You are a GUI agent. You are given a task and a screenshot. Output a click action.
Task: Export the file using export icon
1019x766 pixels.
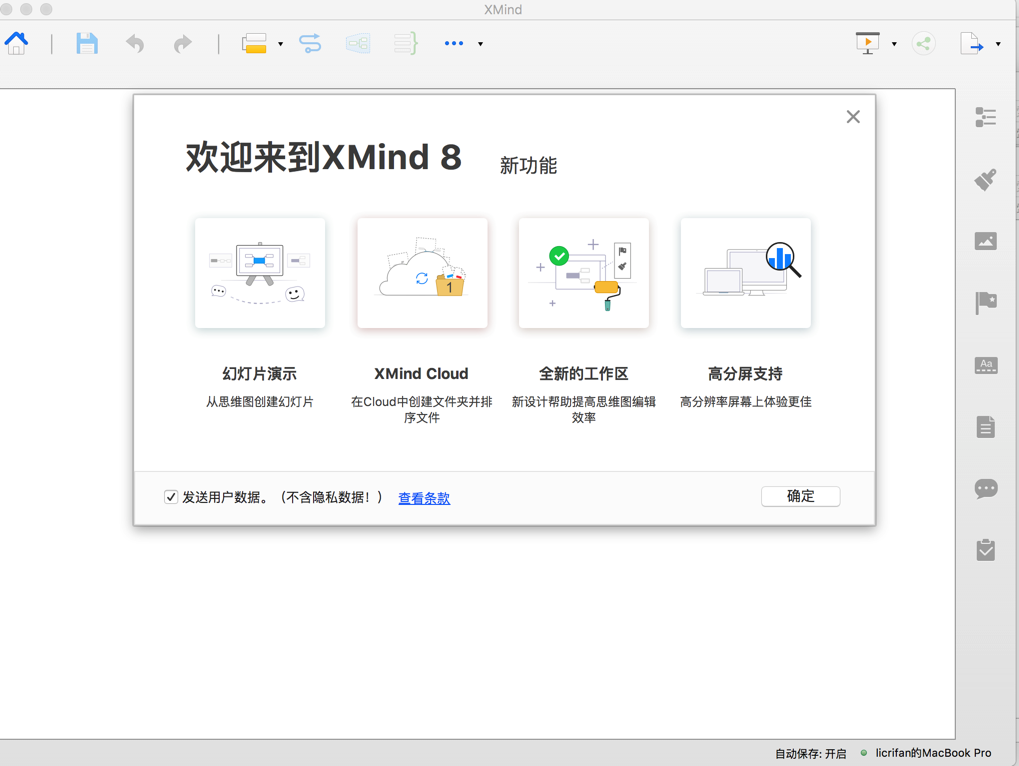pos(972,44)
